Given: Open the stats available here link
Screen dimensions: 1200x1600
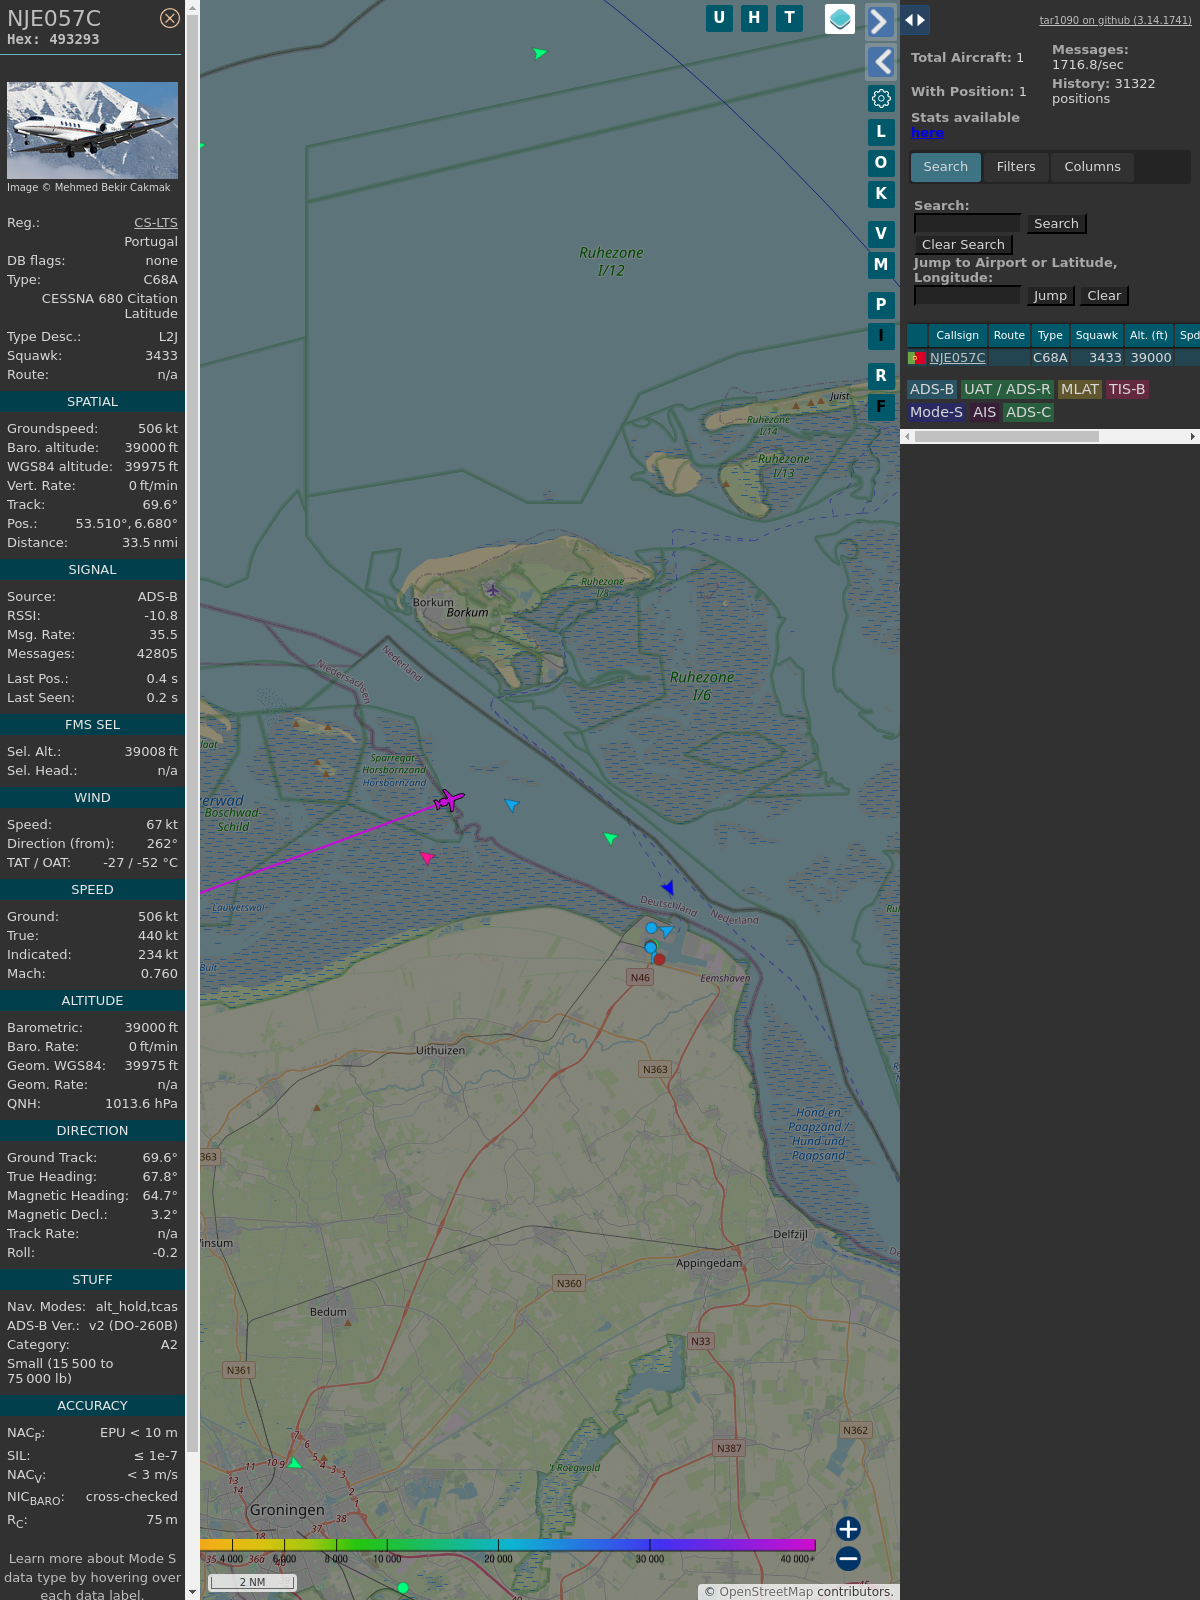Looking at the screenshot, I should tap(927, 133).
